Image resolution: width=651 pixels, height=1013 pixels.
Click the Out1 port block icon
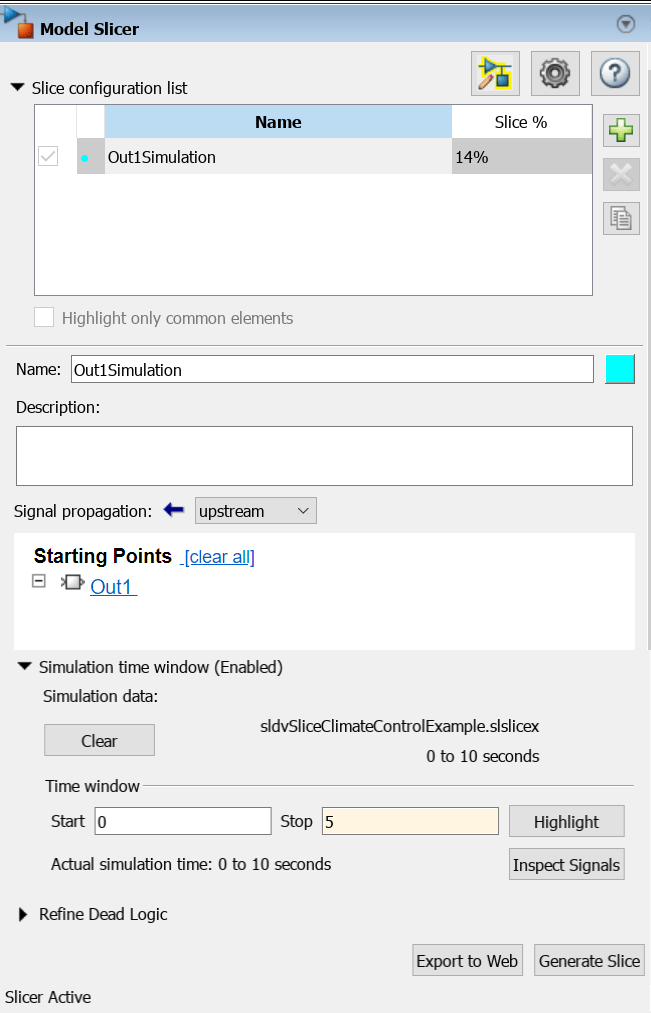click(73, 584)
